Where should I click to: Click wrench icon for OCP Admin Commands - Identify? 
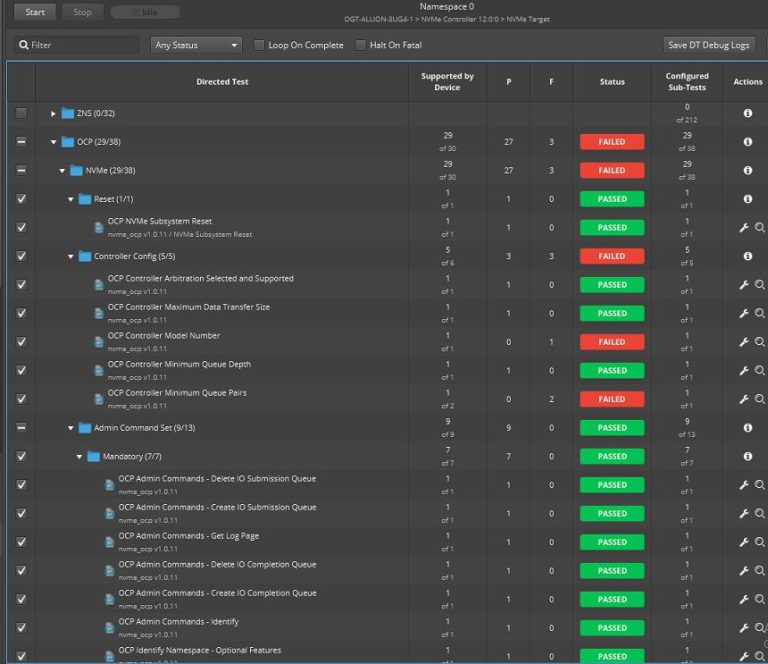[x=743, y=628]
